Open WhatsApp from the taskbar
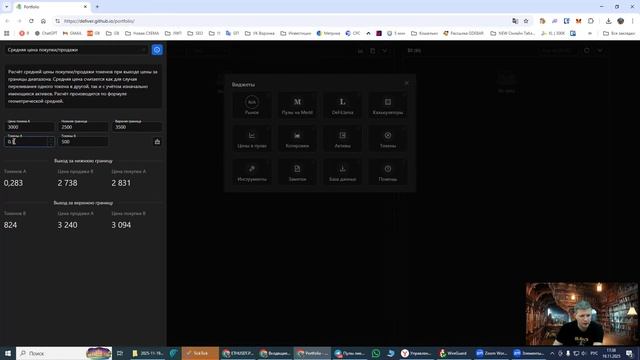 tap(376, 353)
